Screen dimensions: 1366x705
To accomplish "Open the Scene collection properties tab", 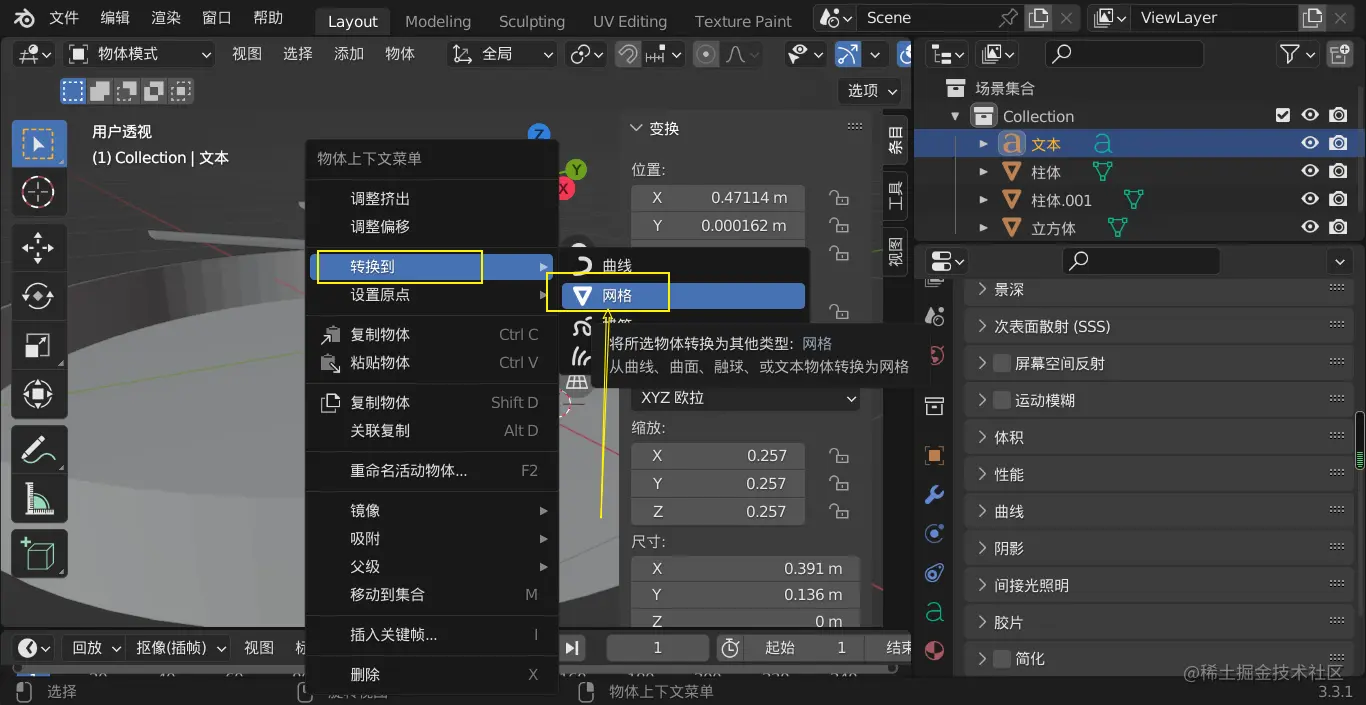I will click(935, 406).
